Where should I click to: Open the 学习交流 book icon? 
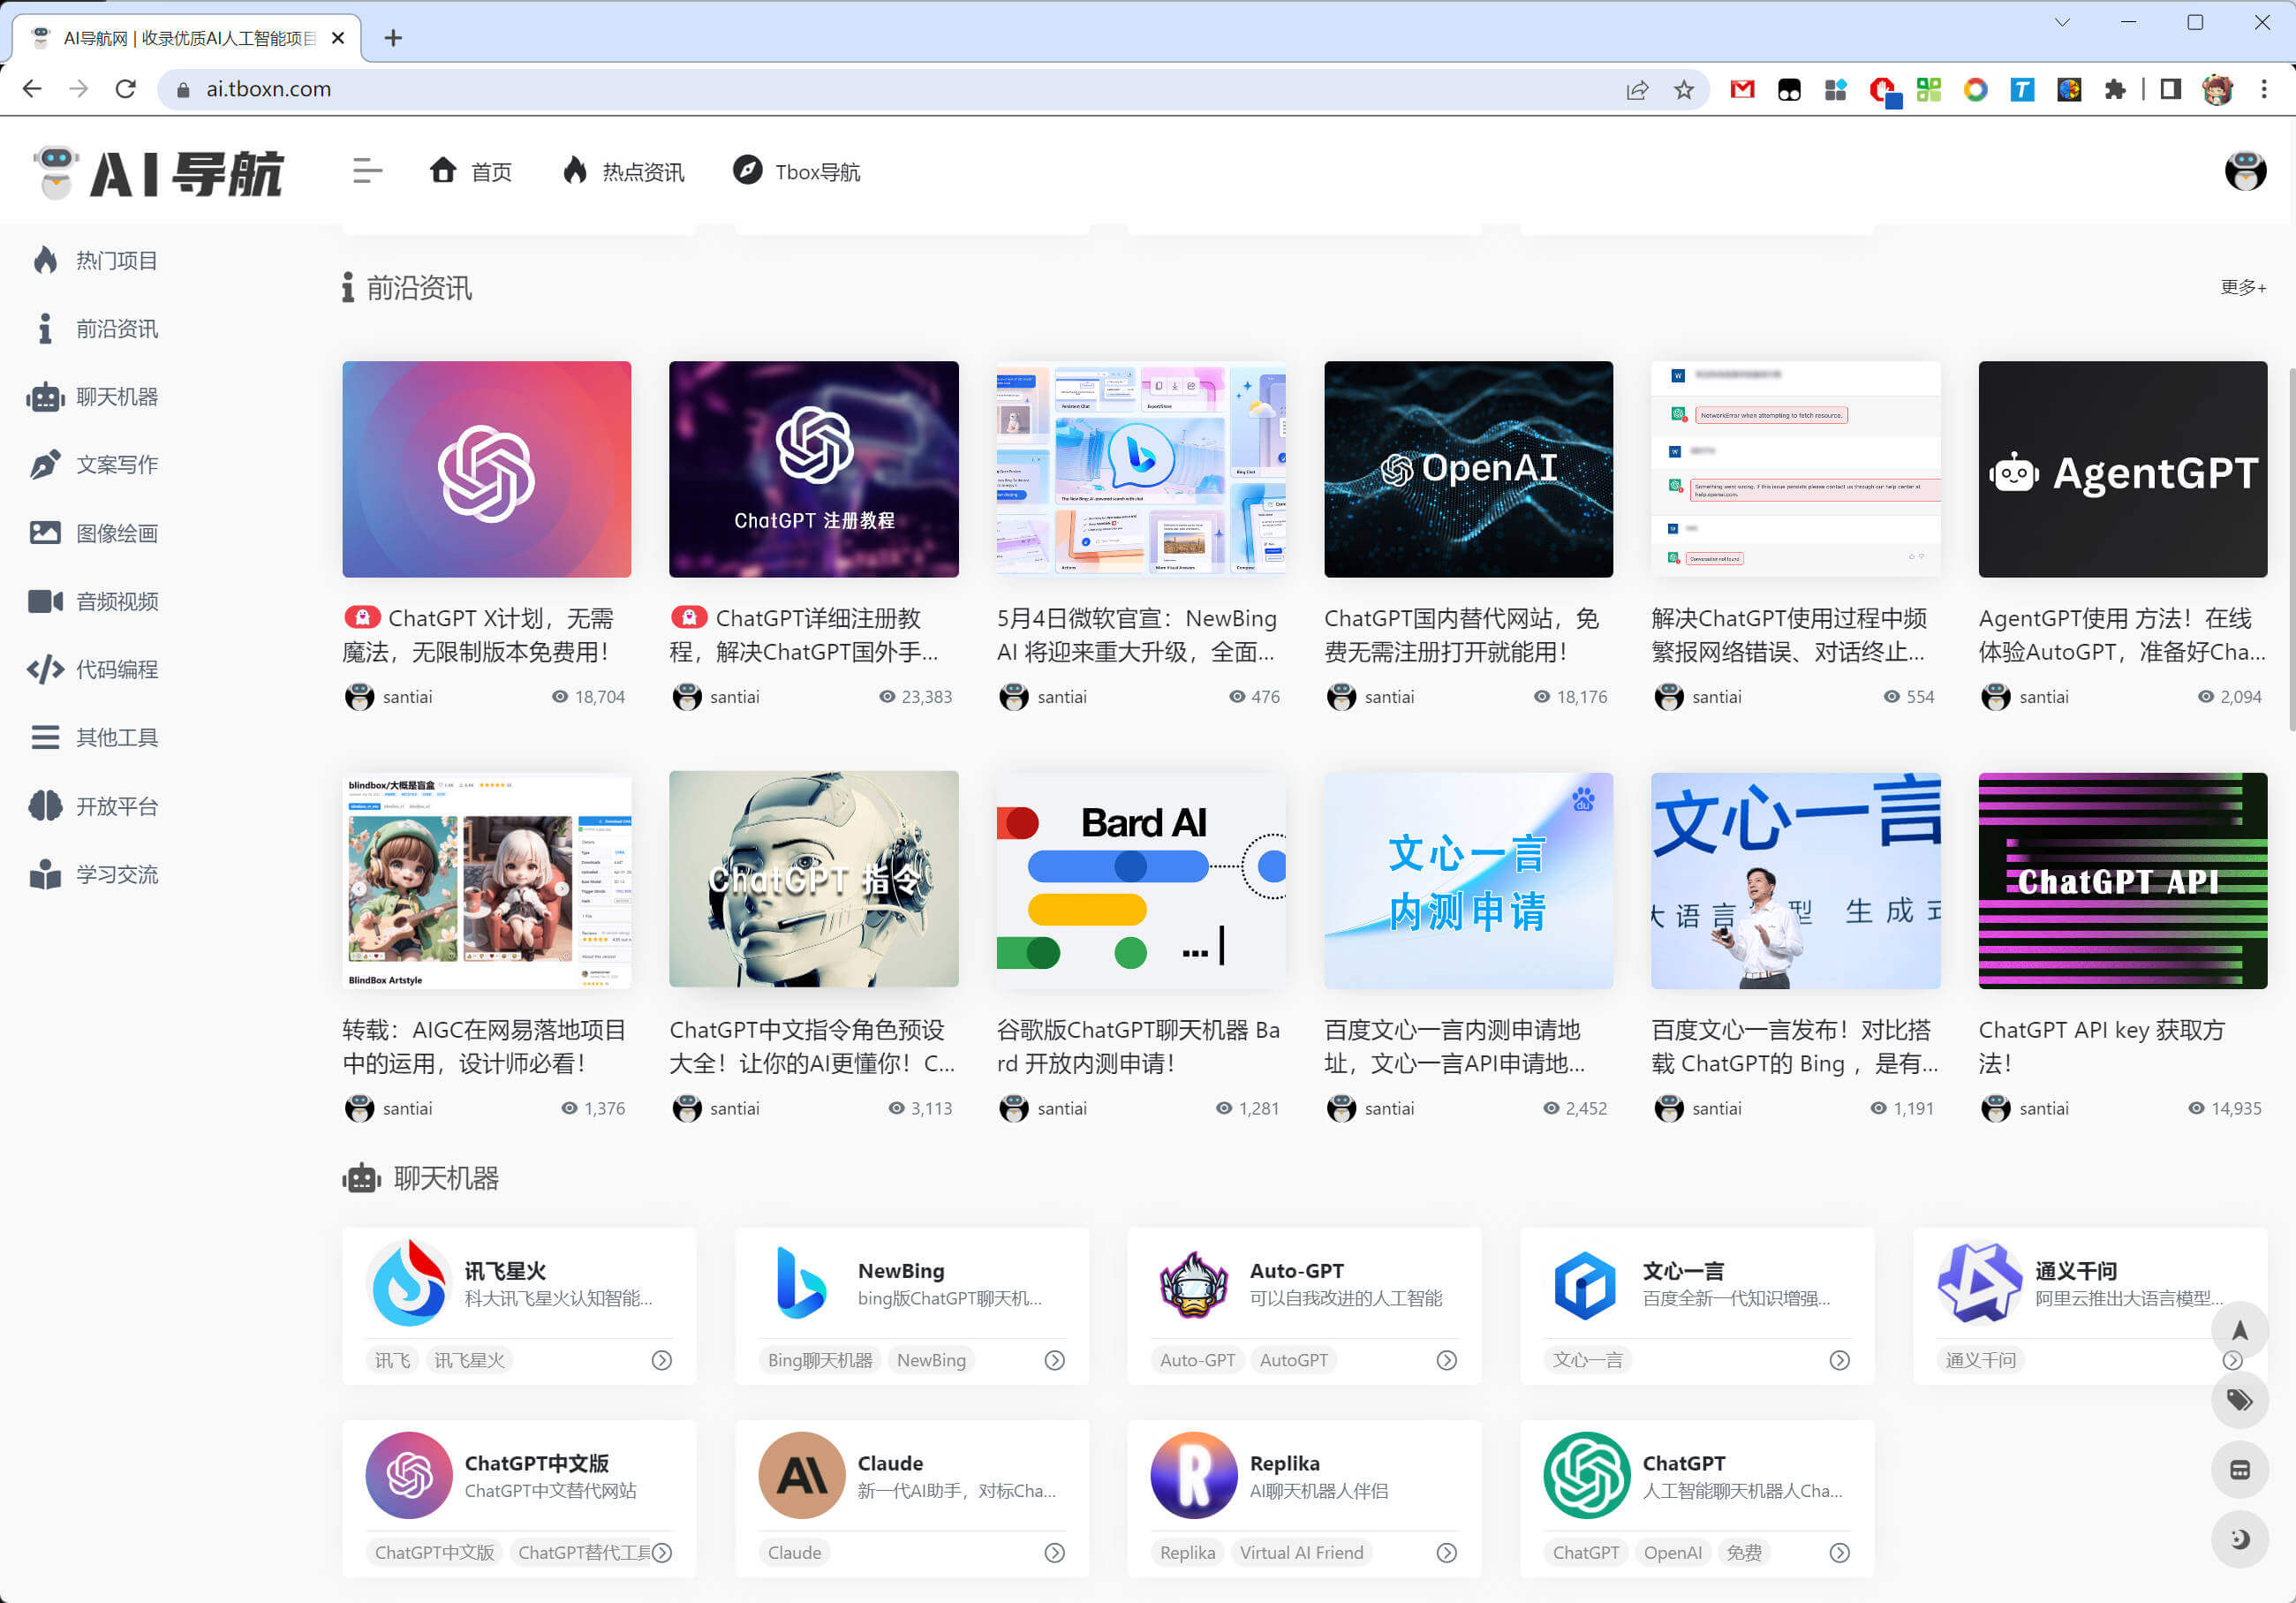pos(44,873)
